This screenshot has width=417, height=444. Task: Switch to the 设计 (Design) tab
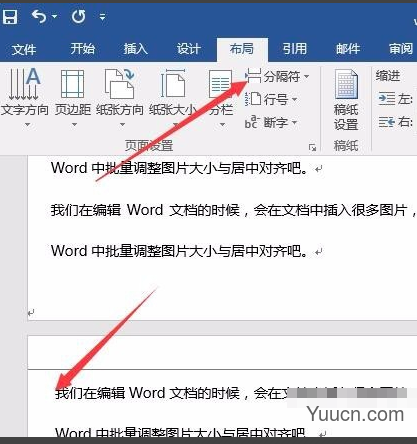[x=189, y=49]
